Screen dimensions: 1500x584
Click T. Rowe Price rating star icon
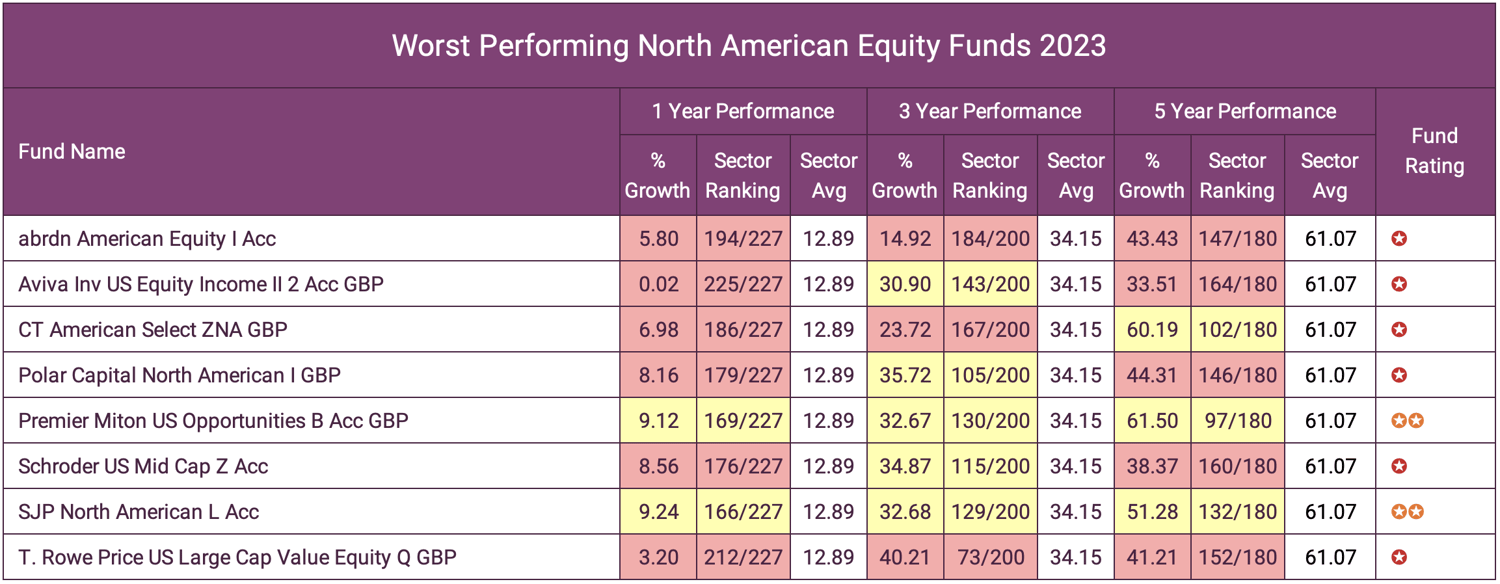pos(1400,557)
